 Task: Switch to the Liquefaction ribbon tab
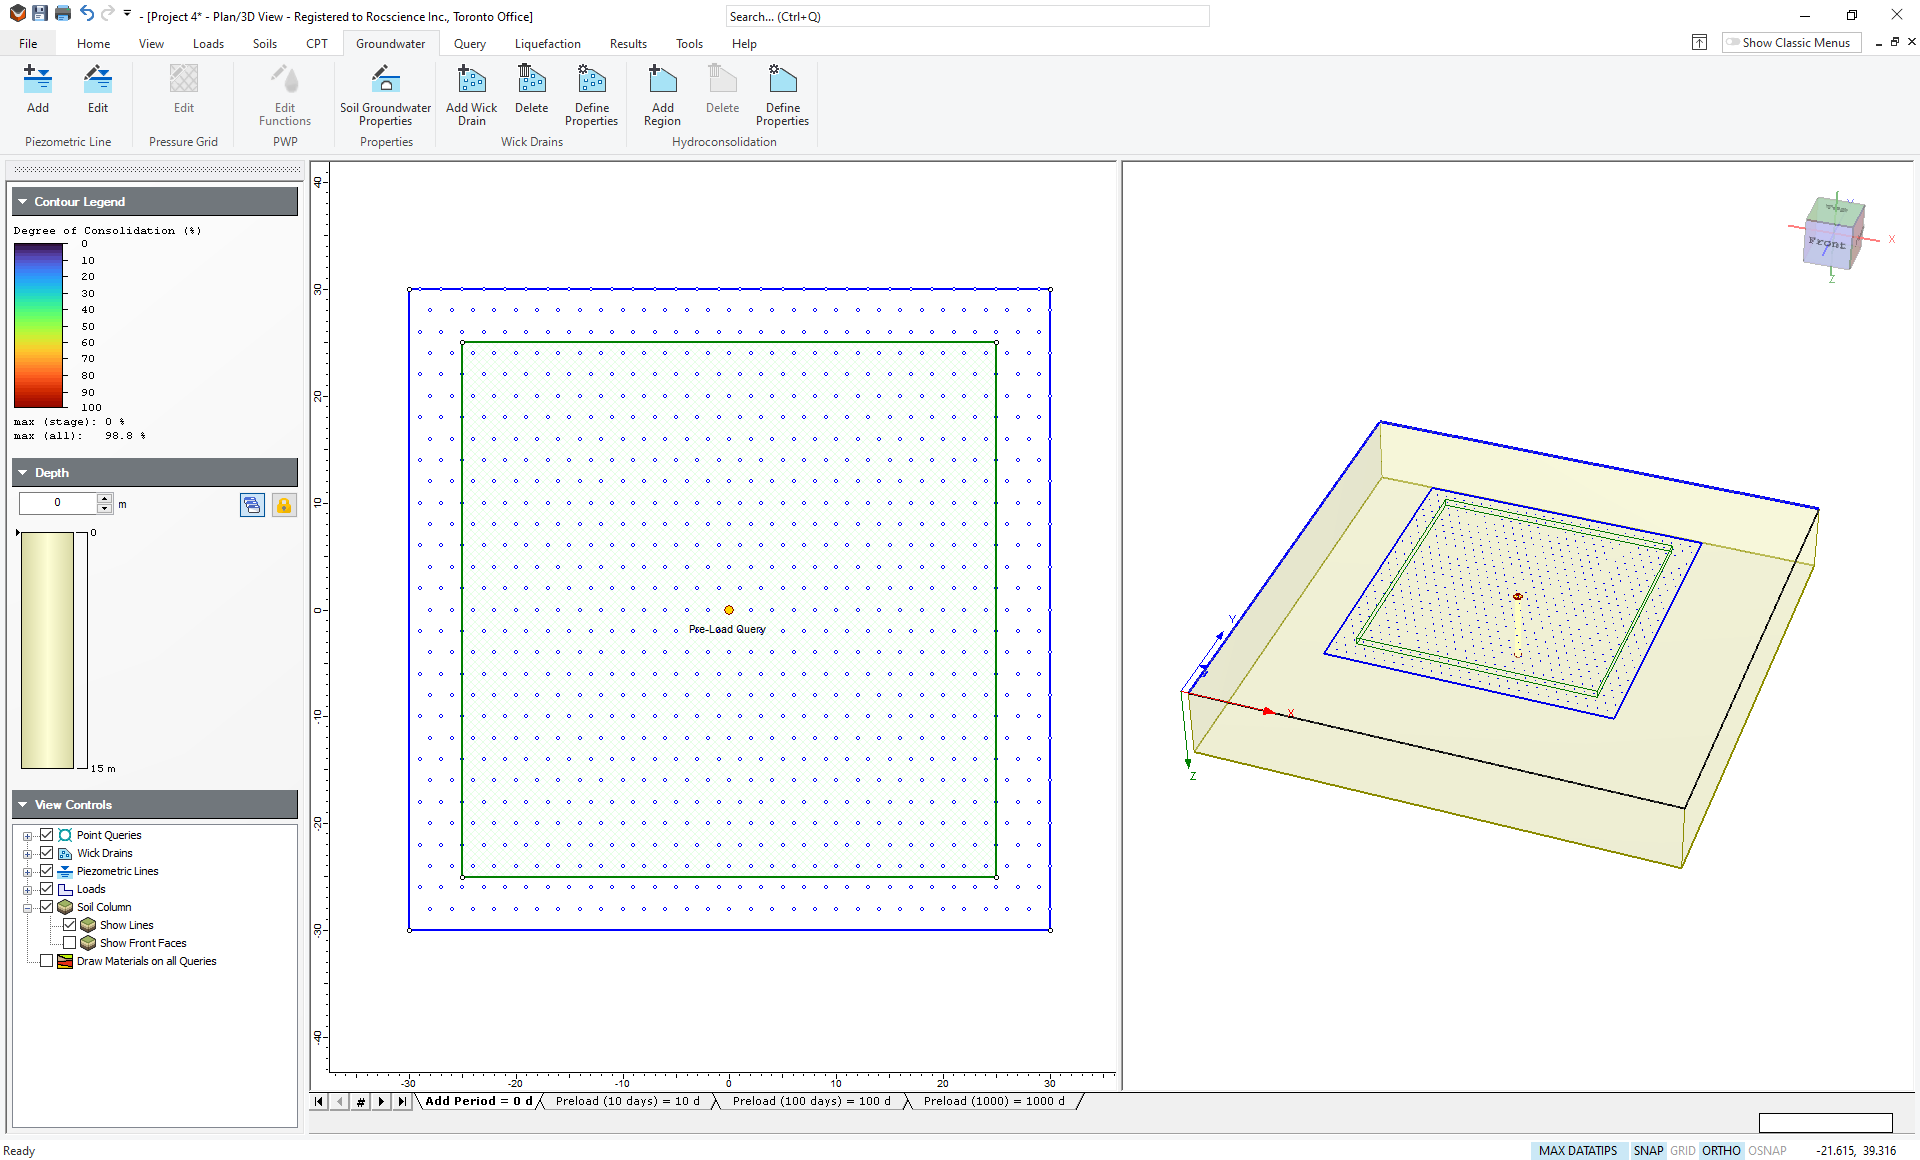click(x=547, y=43)
